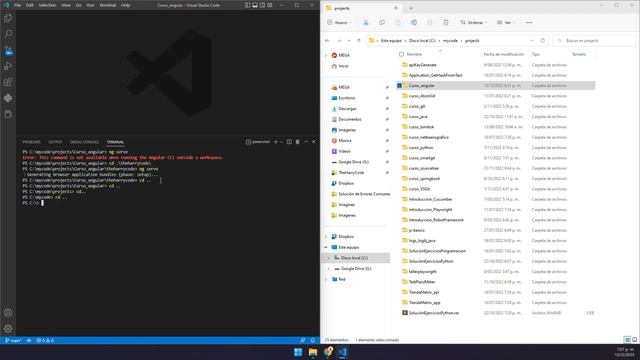
Task: Click the Nombre column header
Action: click(414, 54)
